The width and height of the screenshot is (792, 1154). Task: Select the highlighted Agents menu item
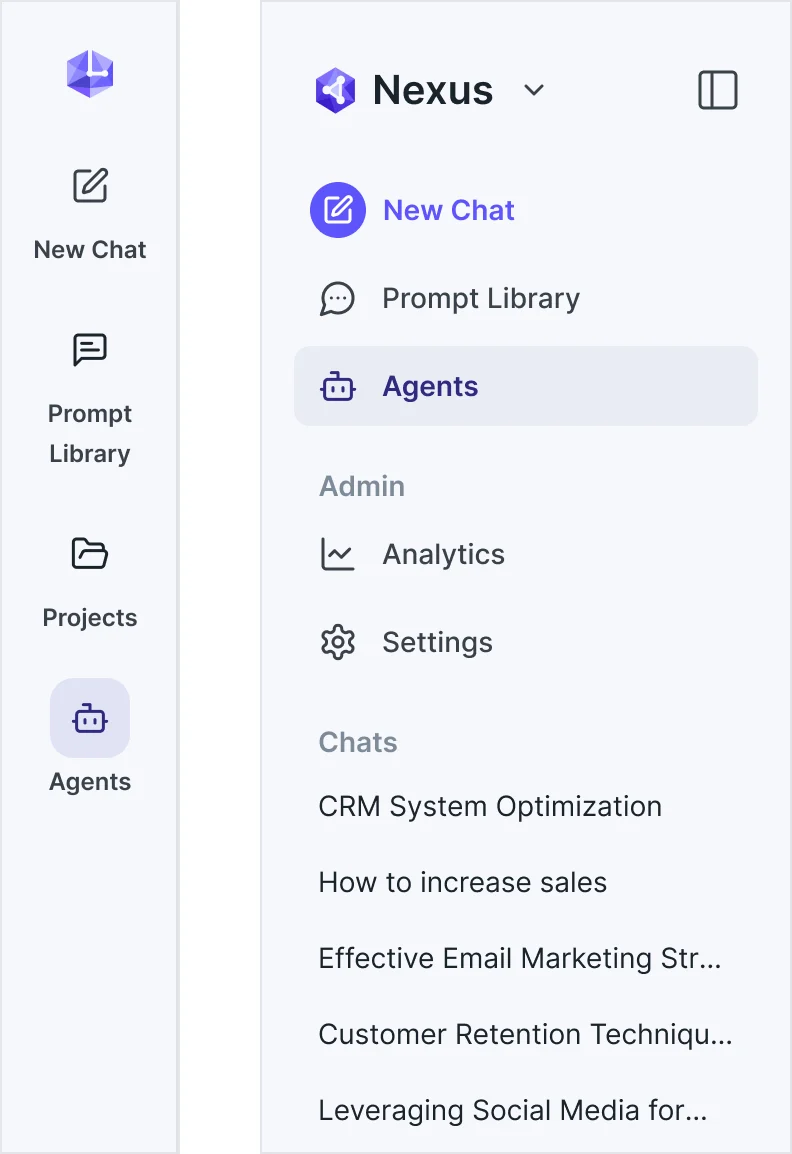coord(526,386)
